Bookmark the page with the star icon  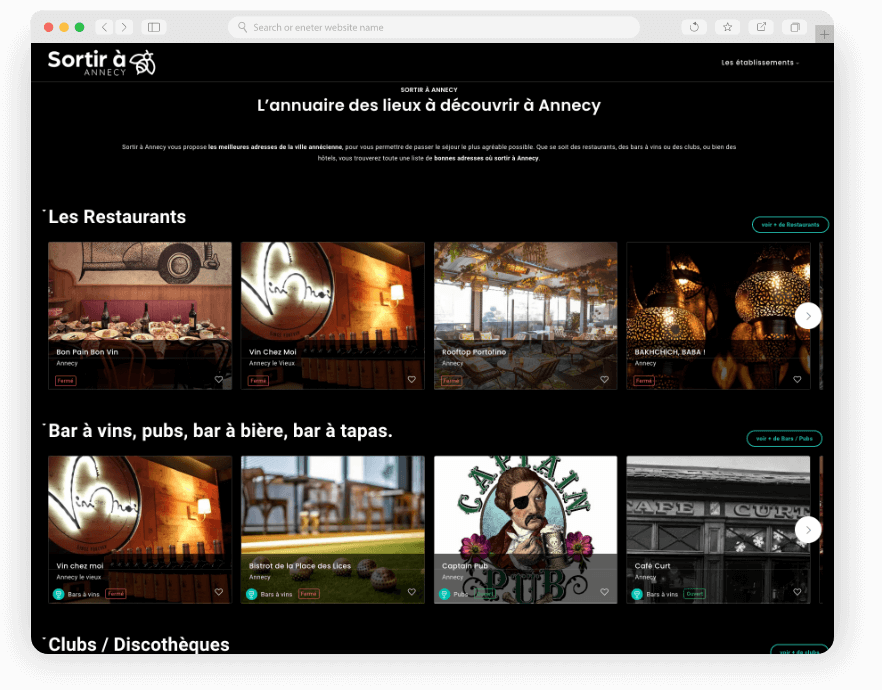point(727,27)
